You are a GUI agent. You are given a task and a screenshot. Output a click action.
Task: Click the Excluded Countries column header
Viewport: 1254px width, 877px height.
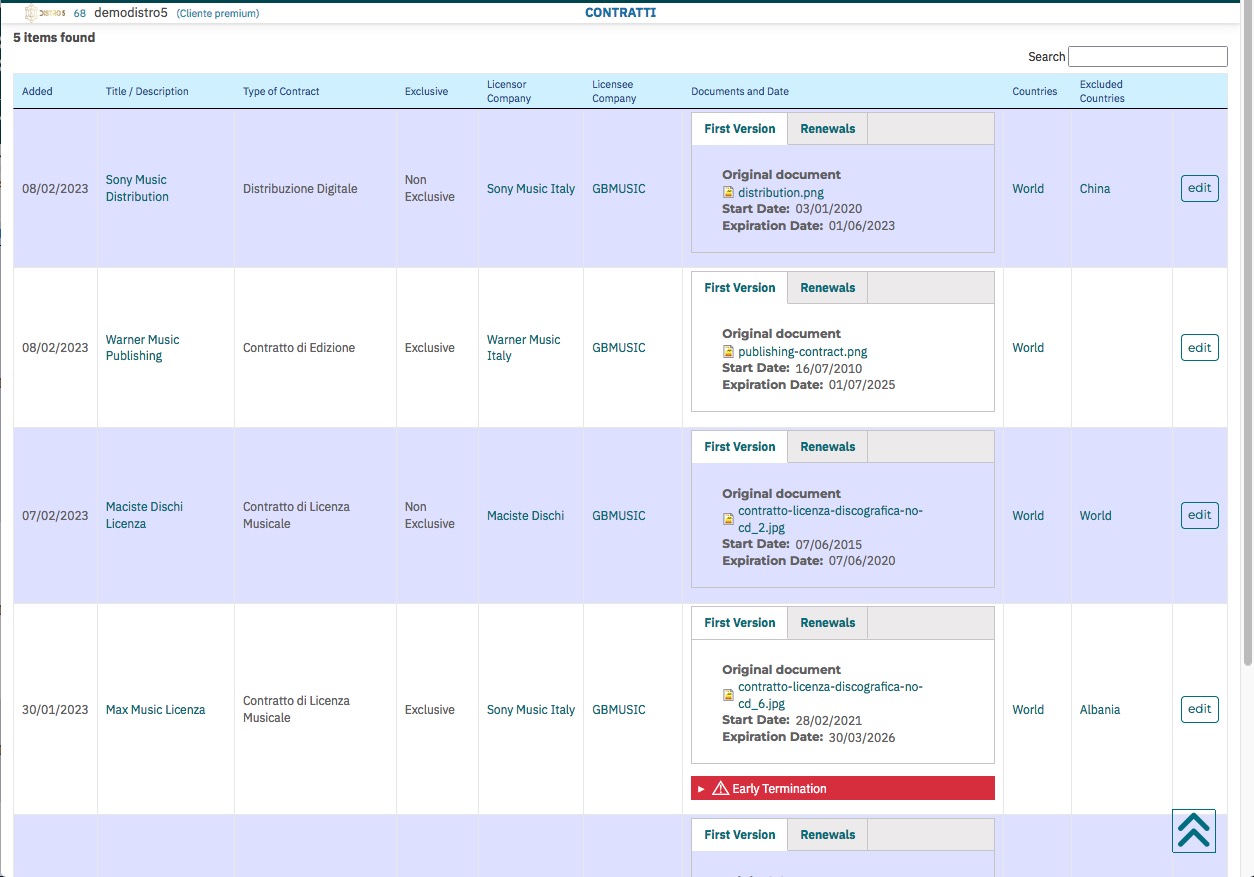coord(1102,91)
